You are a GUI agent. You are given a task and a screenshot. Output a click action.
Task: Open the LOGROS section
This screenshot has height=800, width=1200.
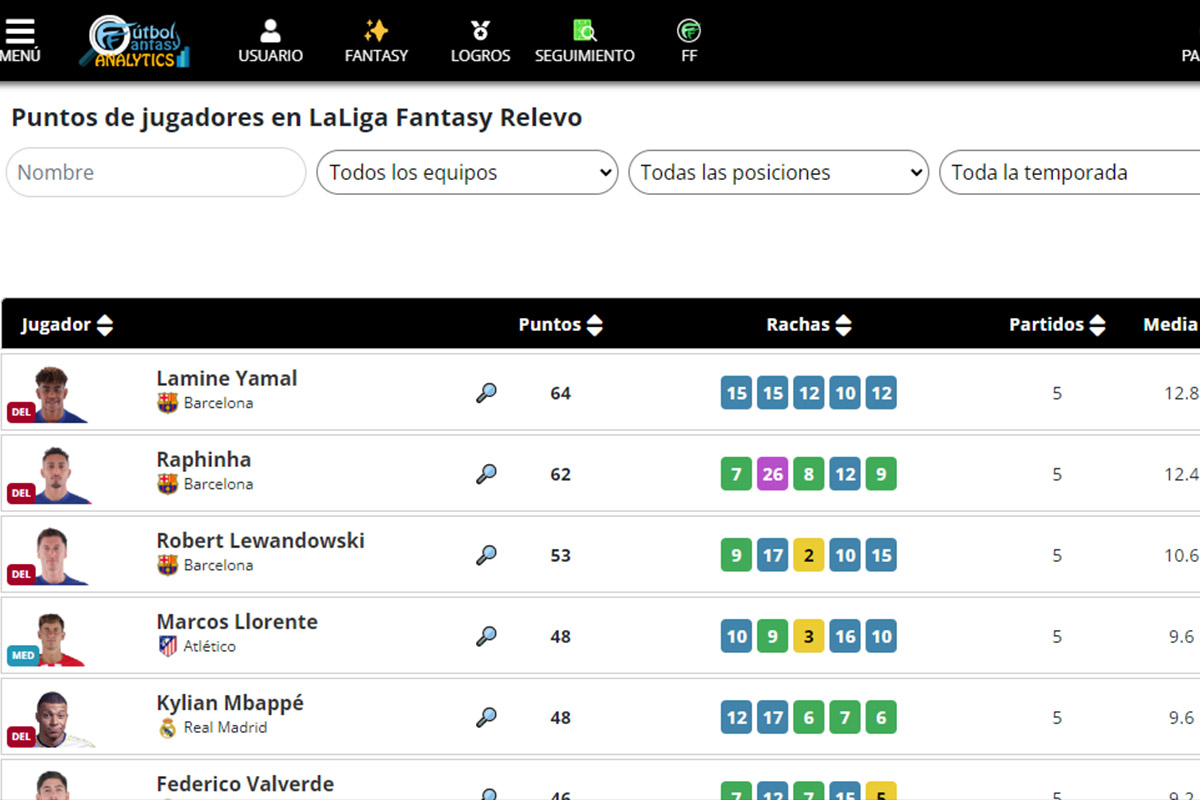click(480, 41)
